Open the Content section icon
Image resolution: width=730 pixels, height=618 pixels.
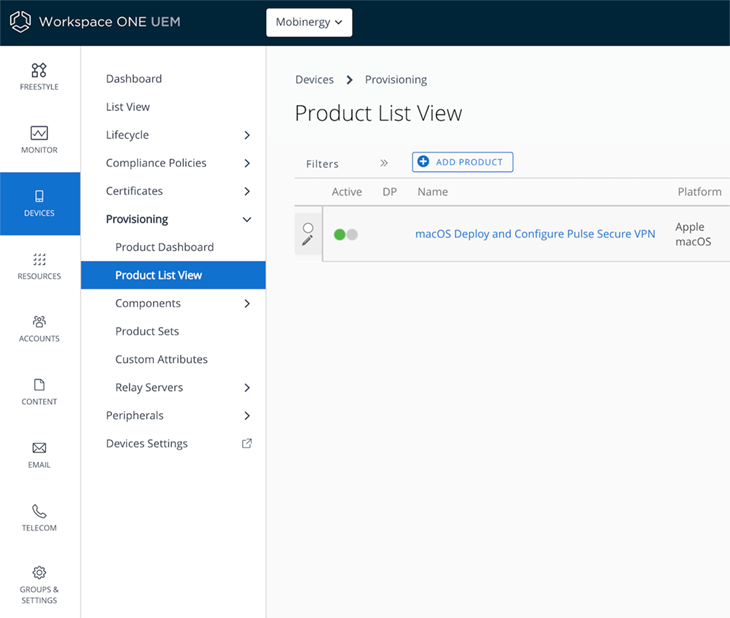pyautogui.click(x=39, y=385)
